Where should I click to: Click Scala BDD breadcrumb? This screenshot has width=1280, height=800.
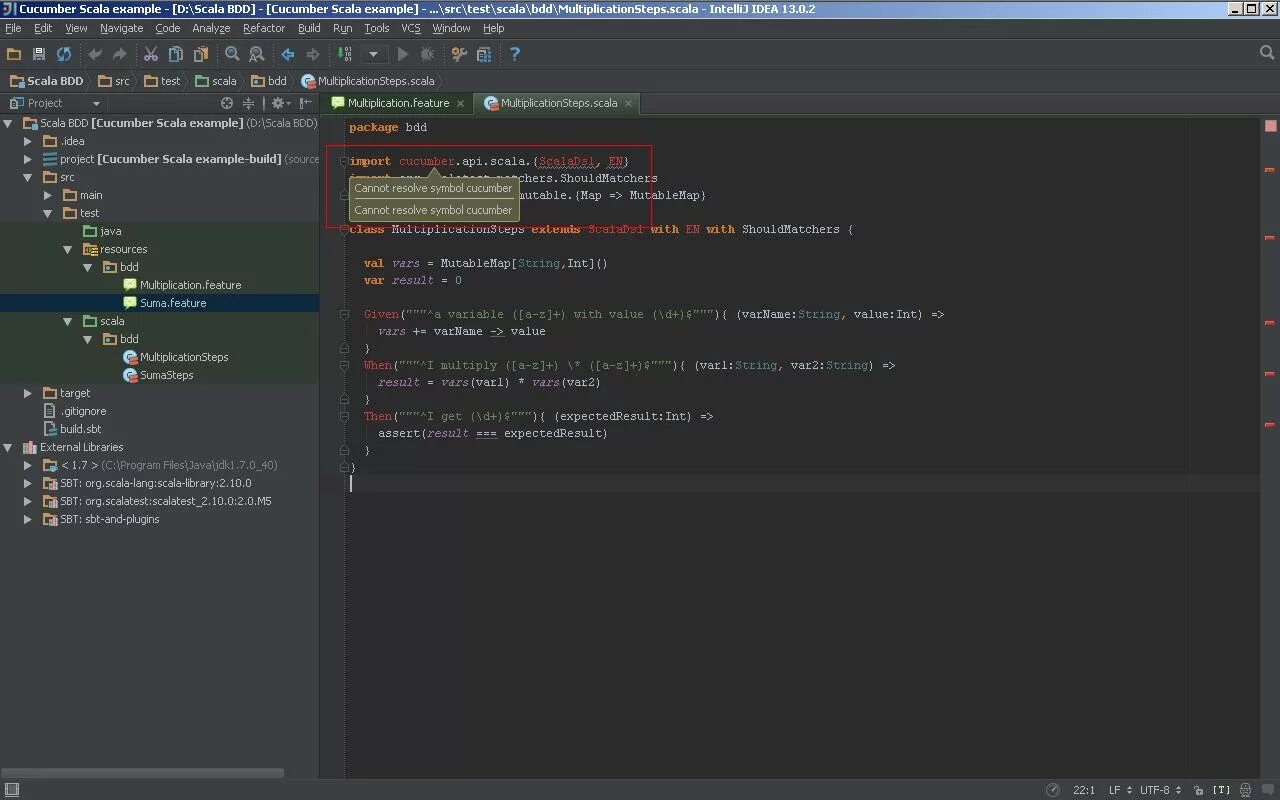coord(46,81)
